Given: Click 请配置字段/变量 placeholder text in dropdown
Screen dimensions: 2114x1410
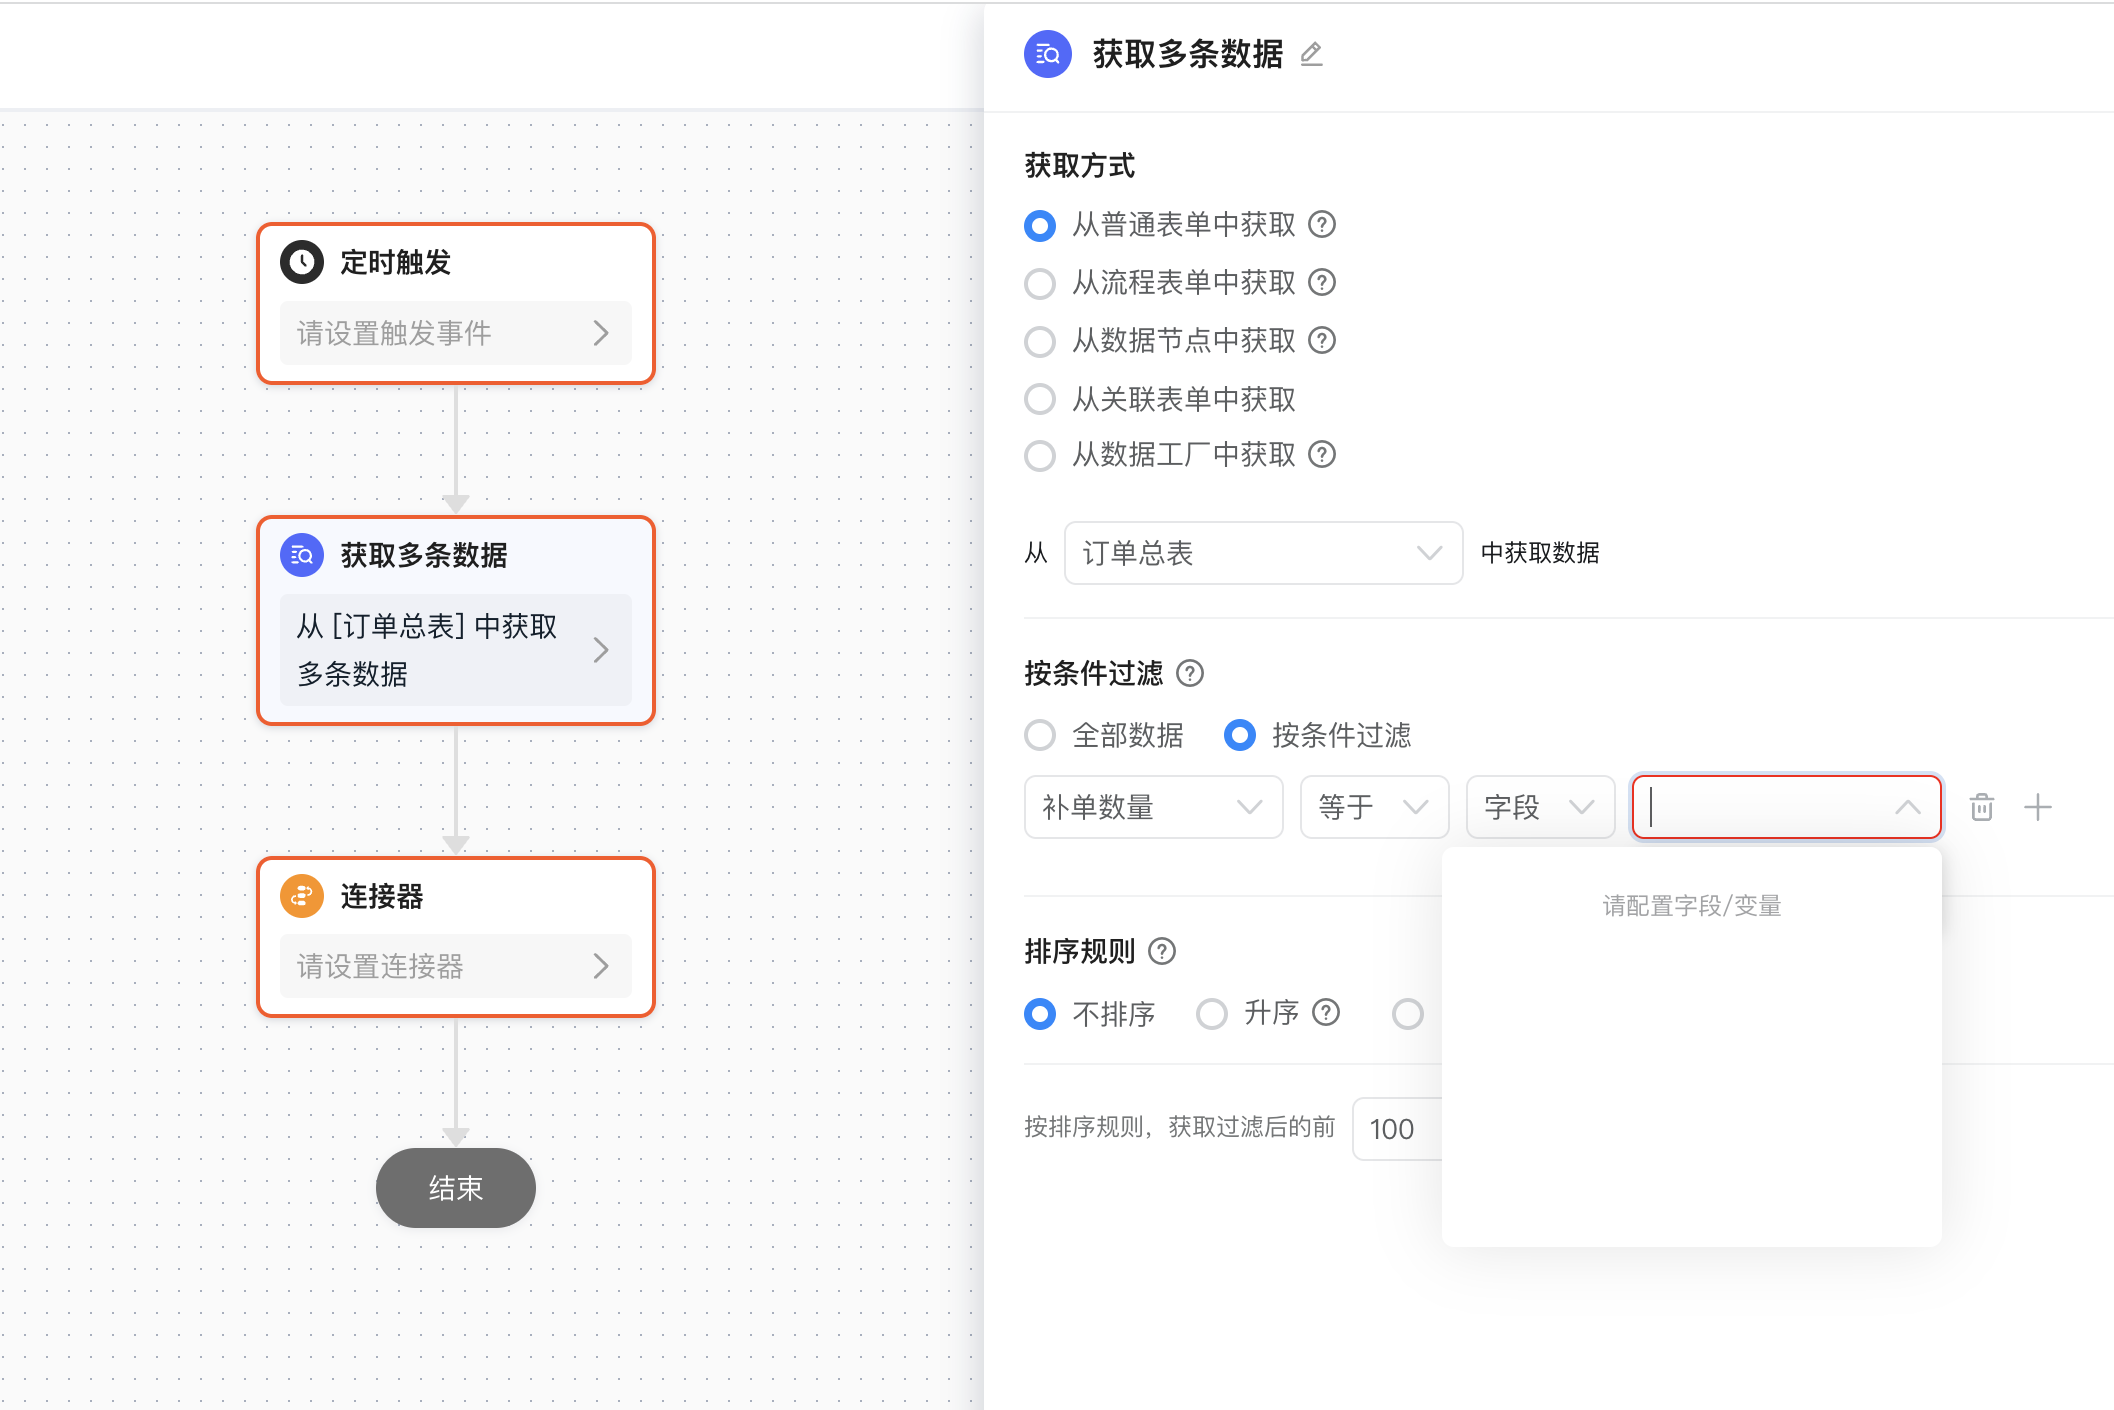Looking at the screenshot, I should (x=1692, y=906).
